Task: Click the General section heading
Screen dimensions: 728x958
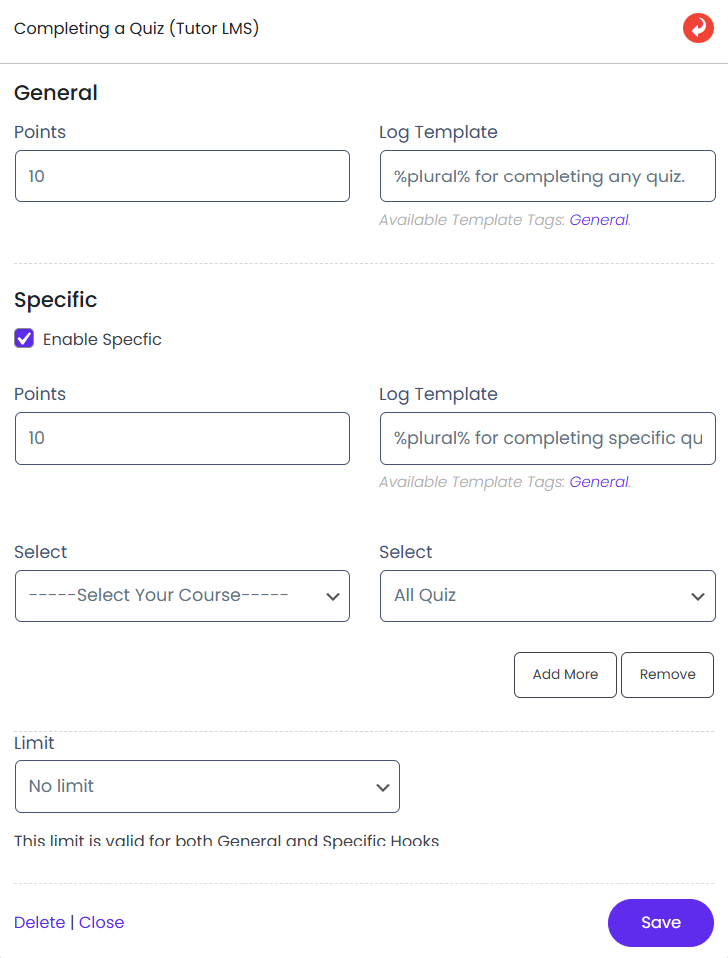Action: pos(56,93)
